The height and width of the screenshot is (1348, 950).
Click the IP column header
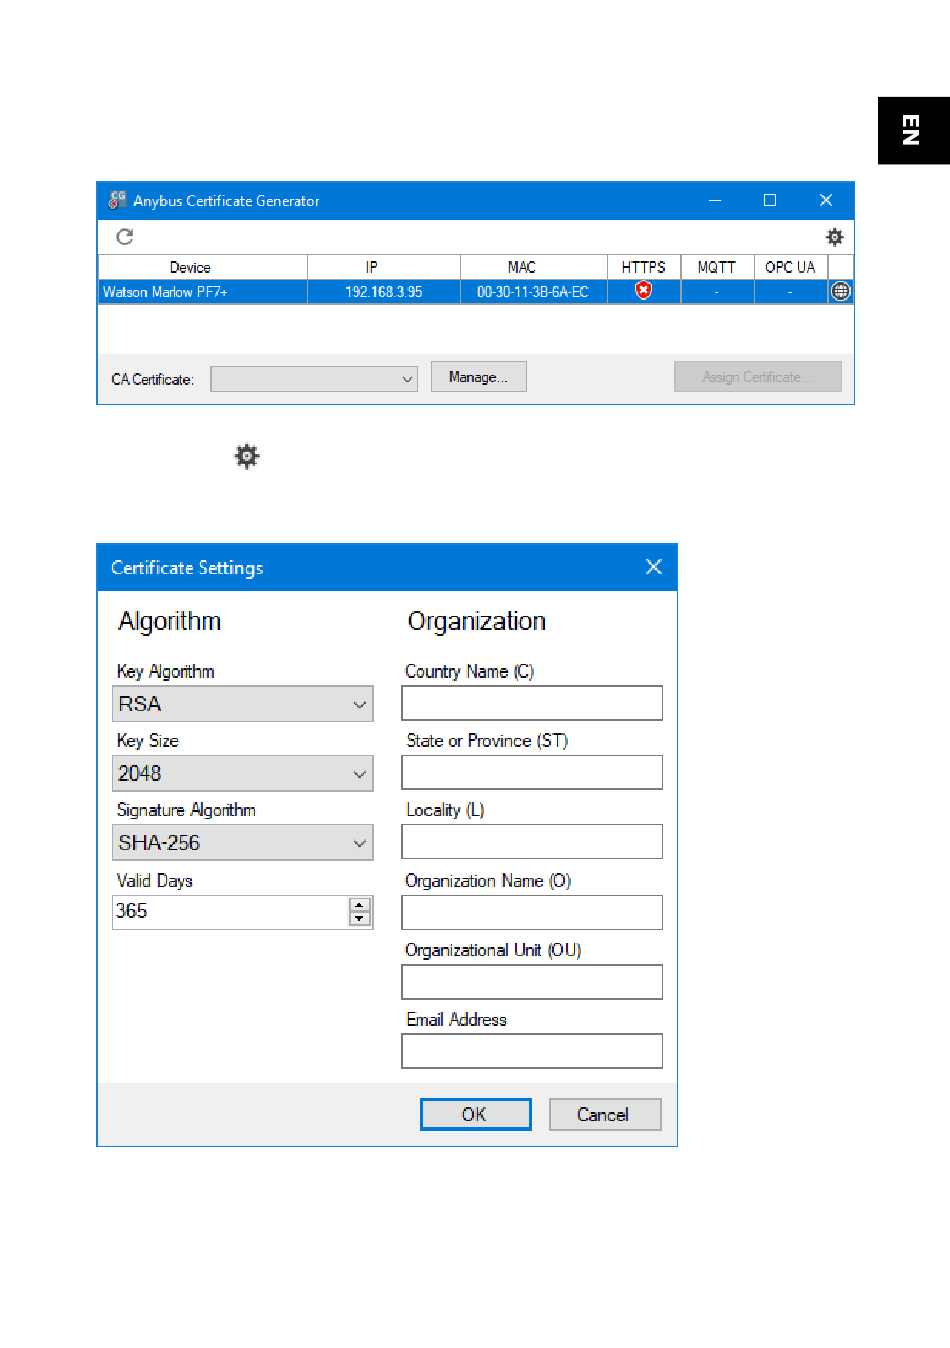tap(384, 267)
